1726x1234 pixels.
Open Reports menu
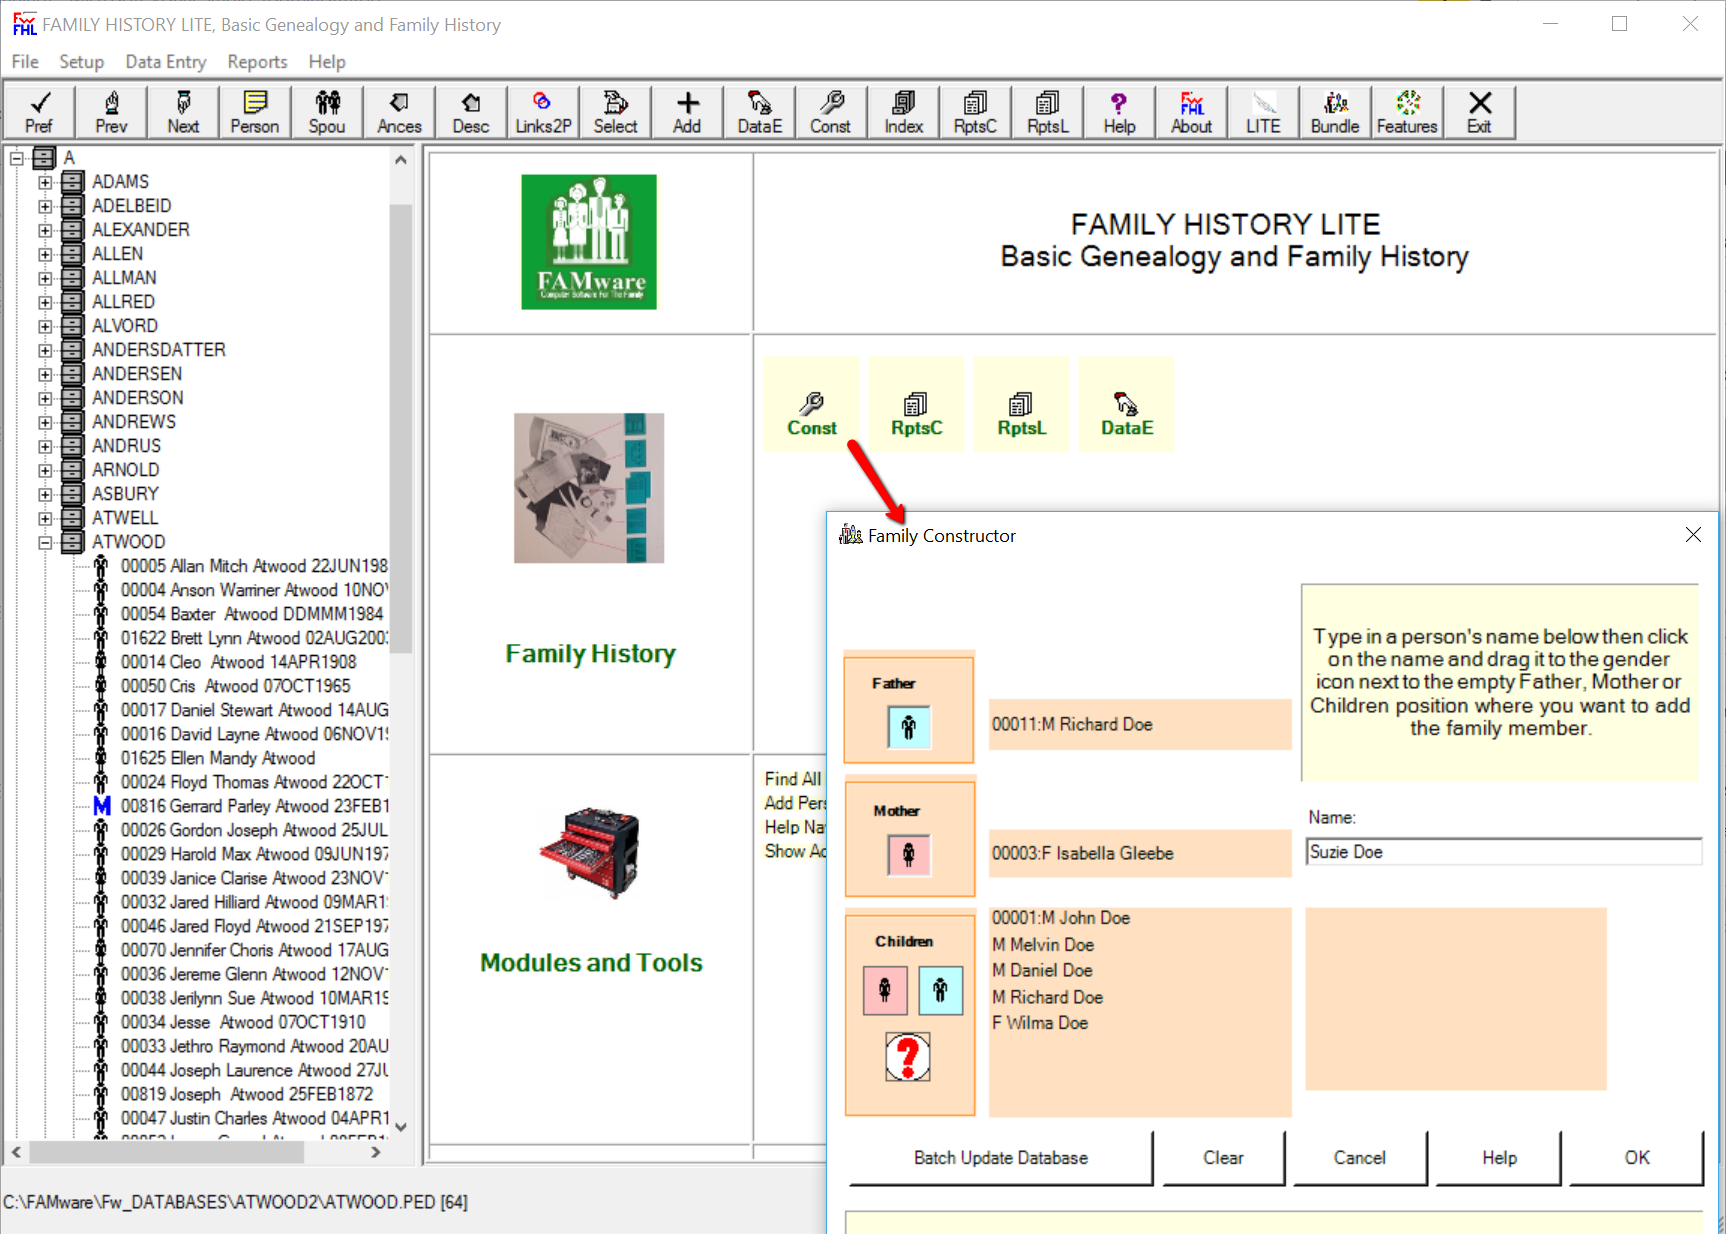[257, 62]
